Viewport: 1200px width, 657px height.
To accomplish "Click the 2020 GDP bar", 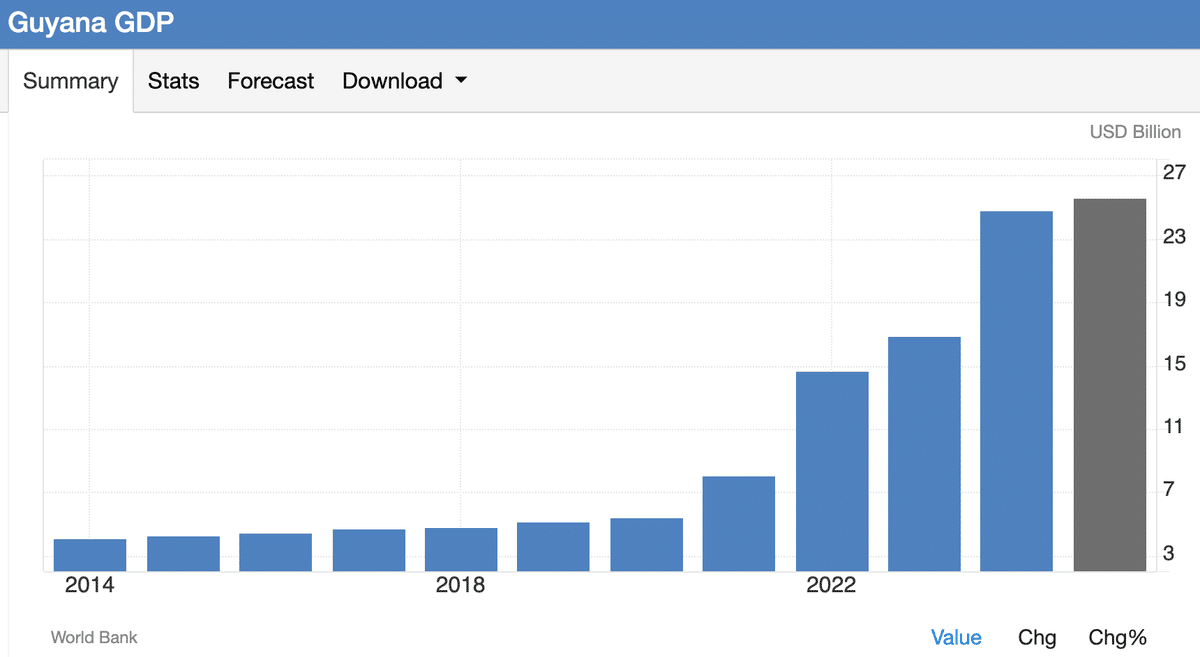I will pyautogui.click(x=646, y=545).
